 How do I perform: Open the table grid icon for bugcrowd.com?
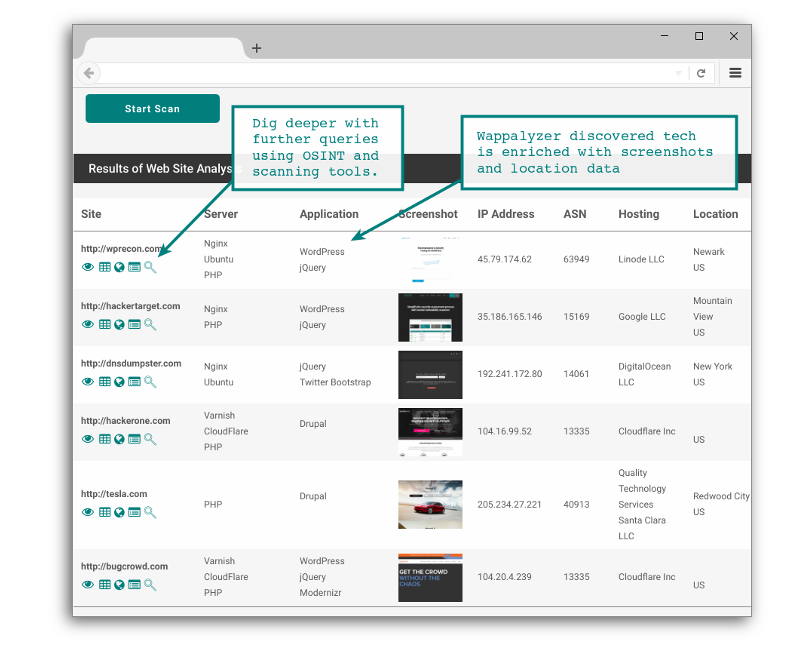tap(105, 584)
